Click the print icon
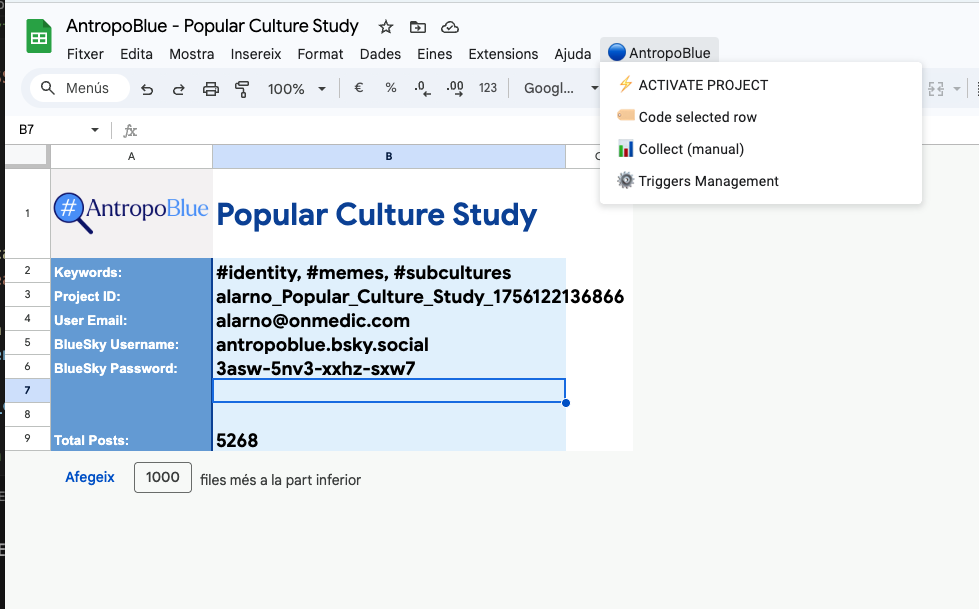 pyautogui.click(x=211, y=89)
